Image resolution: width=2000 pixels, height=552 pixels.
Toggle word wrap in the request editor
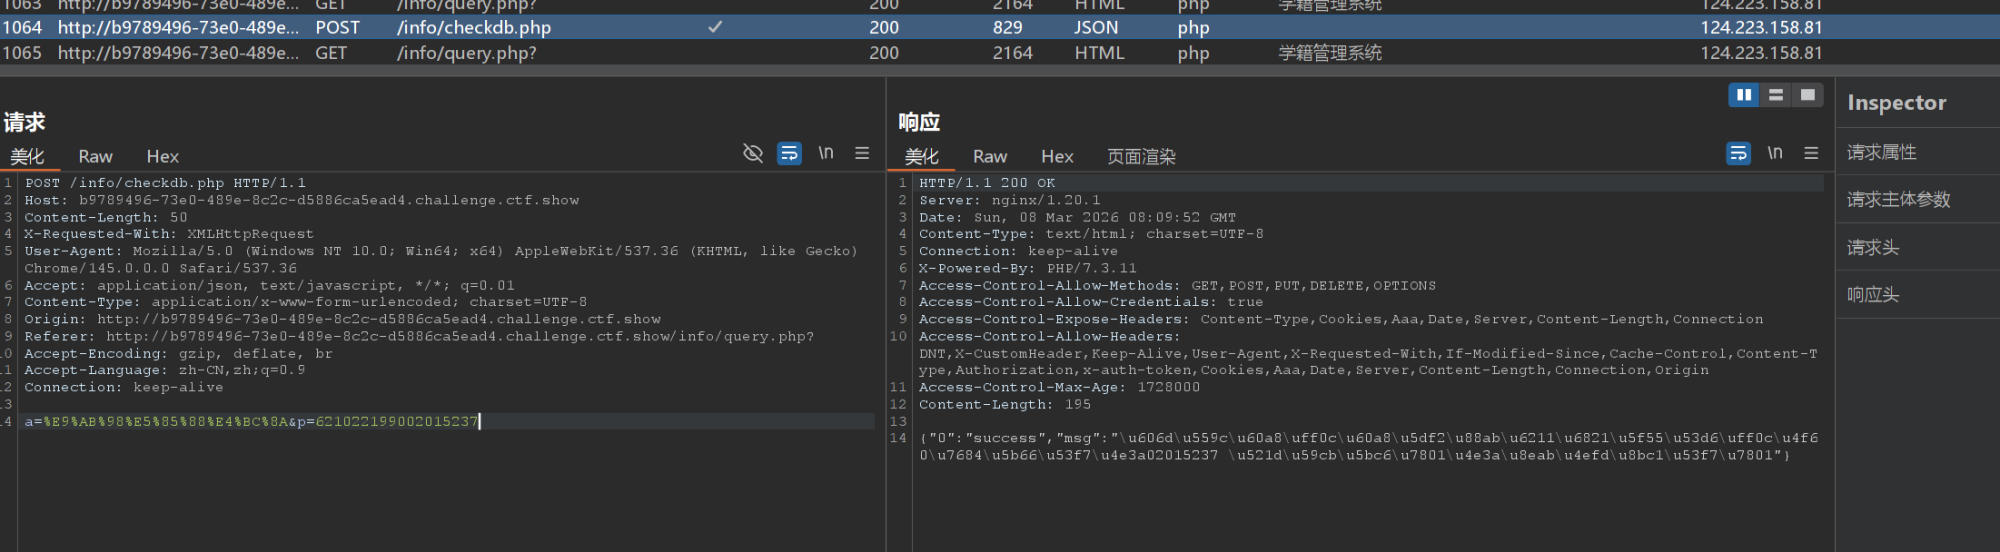click(x=789, y=153)
